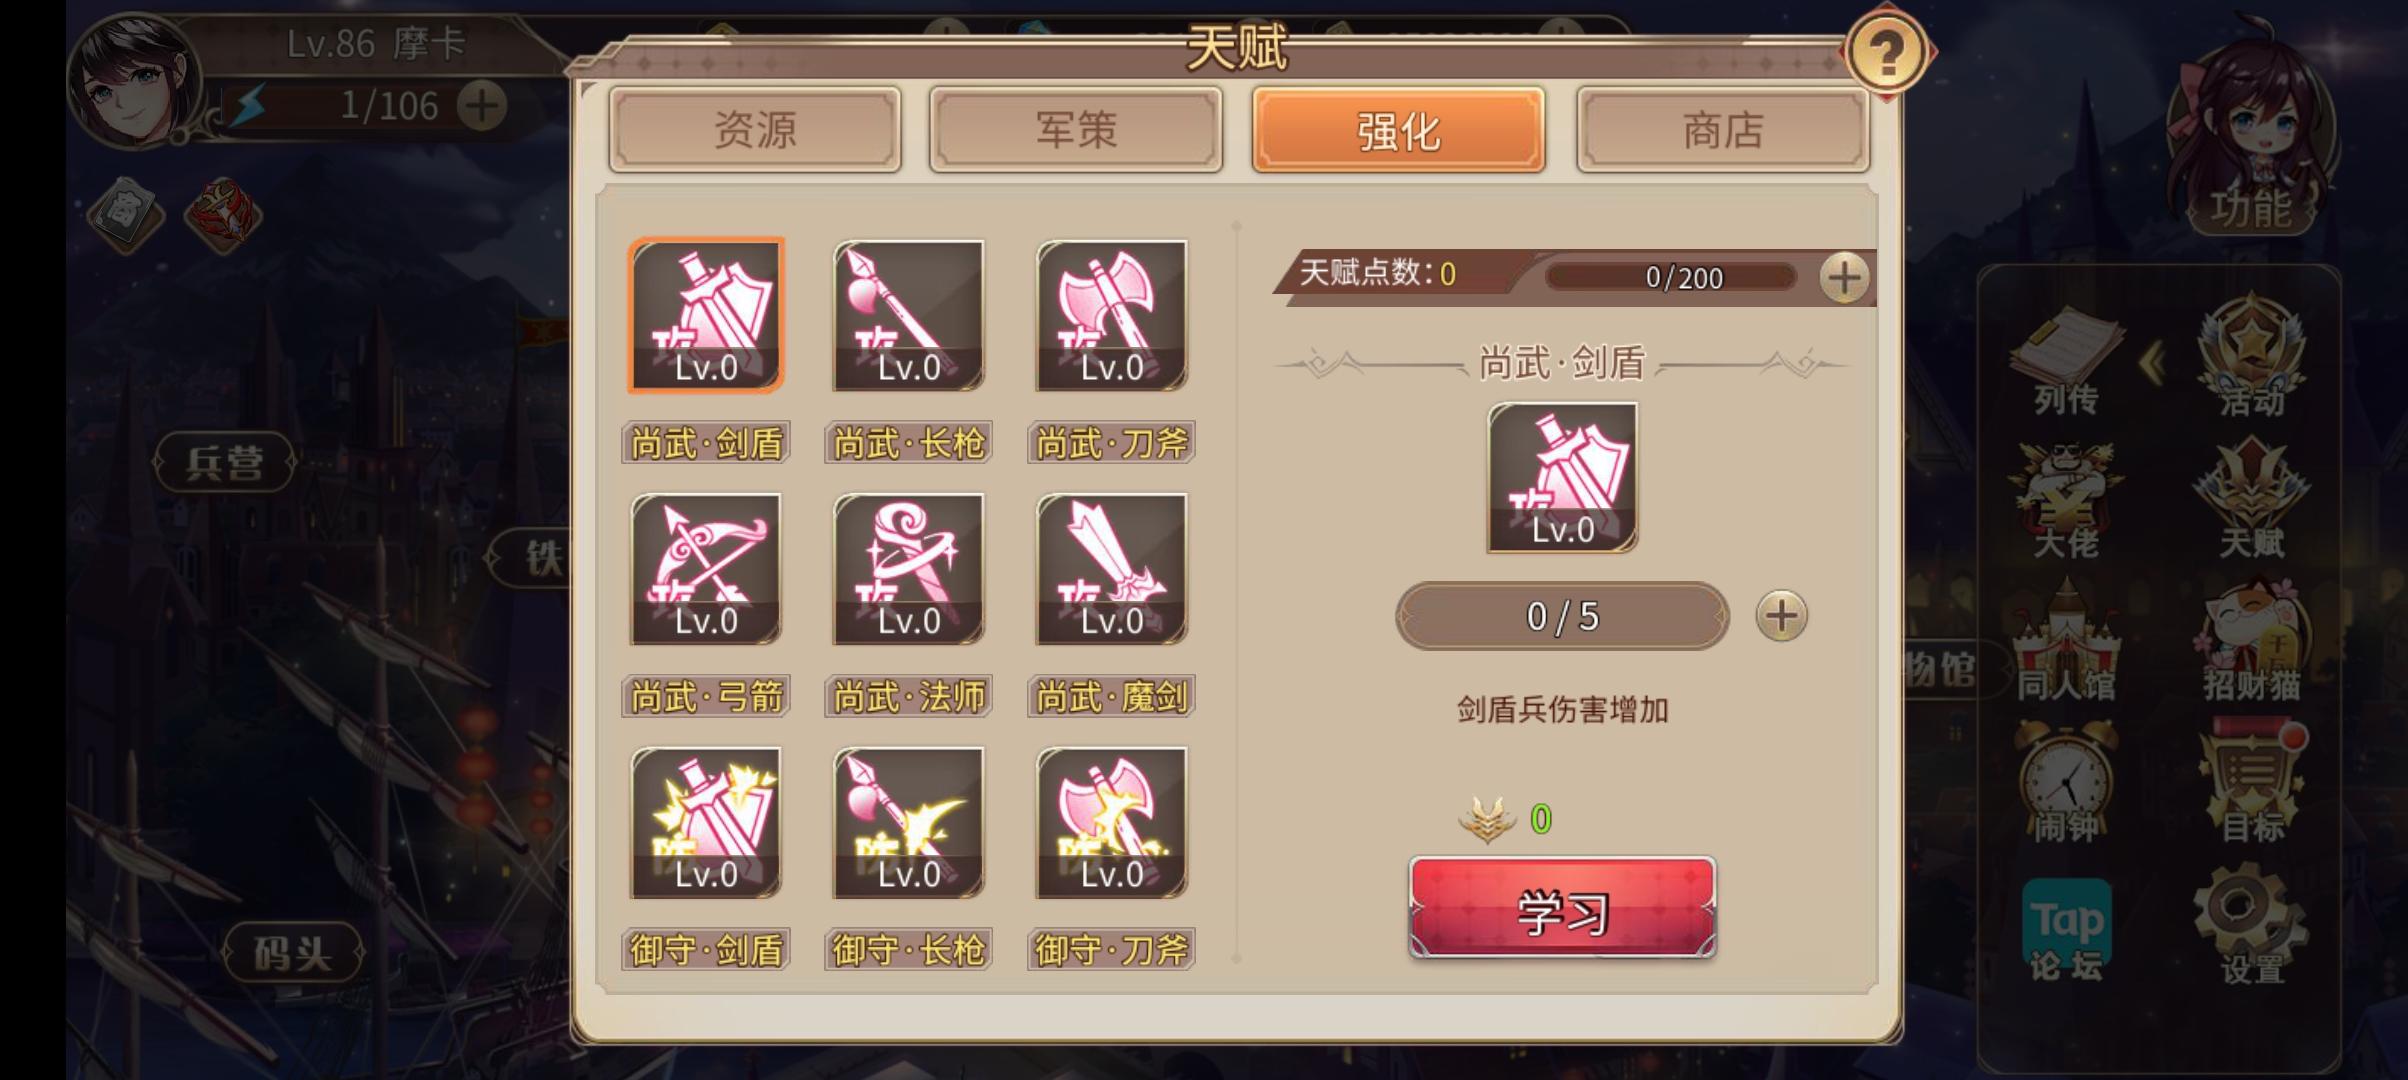Switch to the 资源 tab

[x=755, y=130]
